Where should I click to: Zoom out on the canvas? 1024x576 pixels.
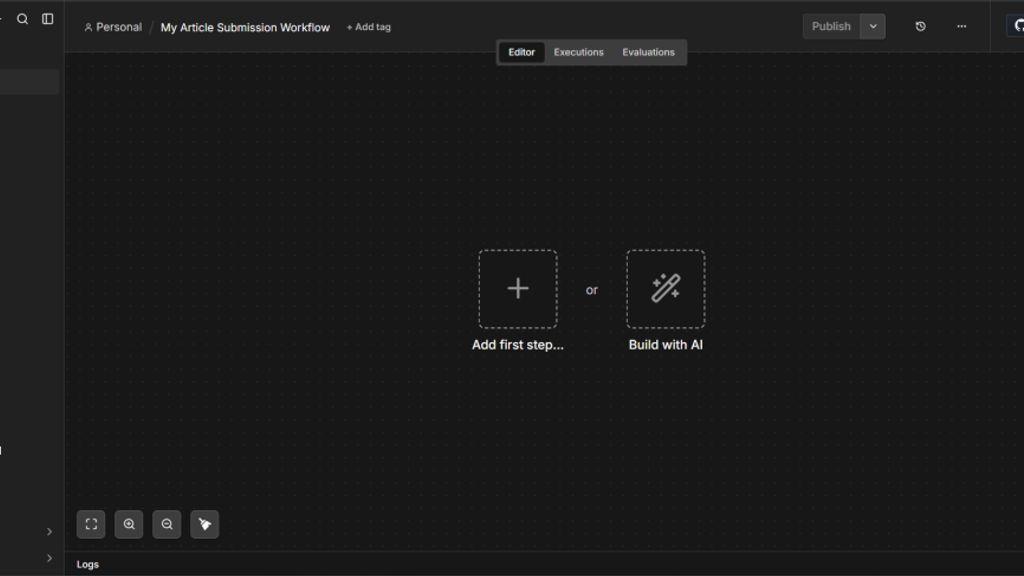tap(167, 524)
